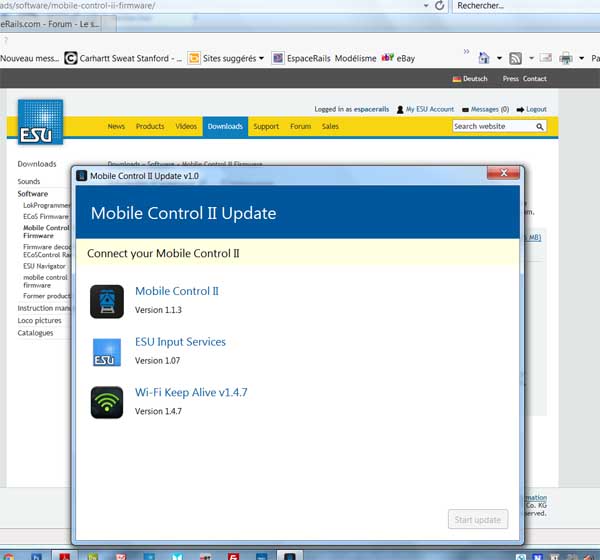Click the Version 1.1.3 text
The height and width of the screenshot is (560, 600).
[158, 310]
